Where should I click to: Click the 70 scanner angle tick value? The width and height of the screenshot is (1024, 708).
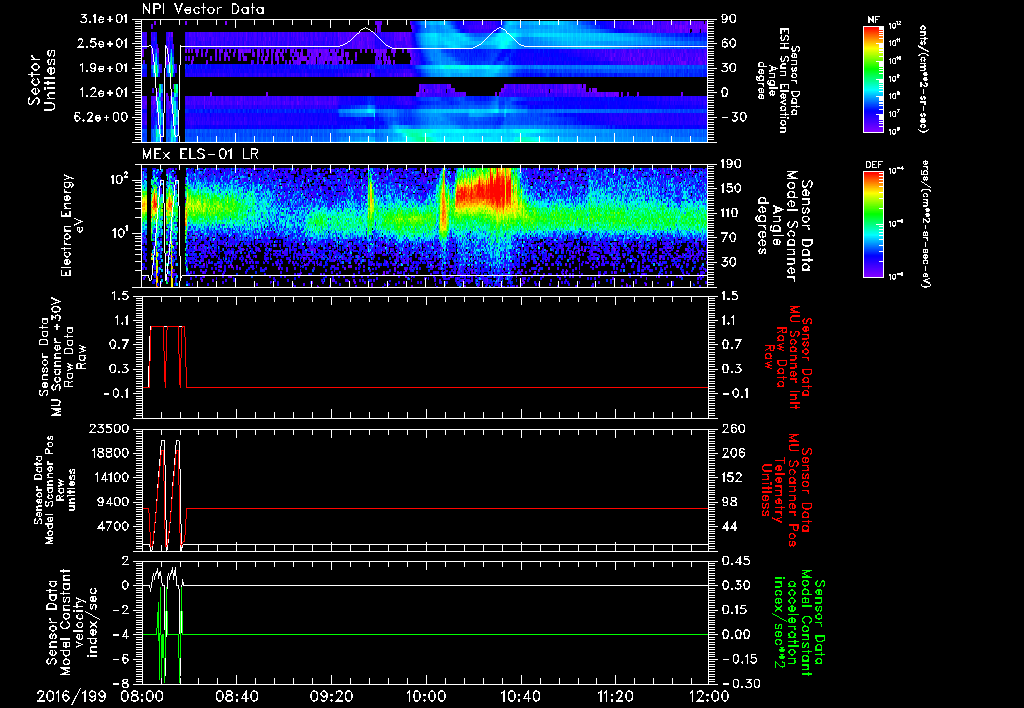(x=729, y=238)
